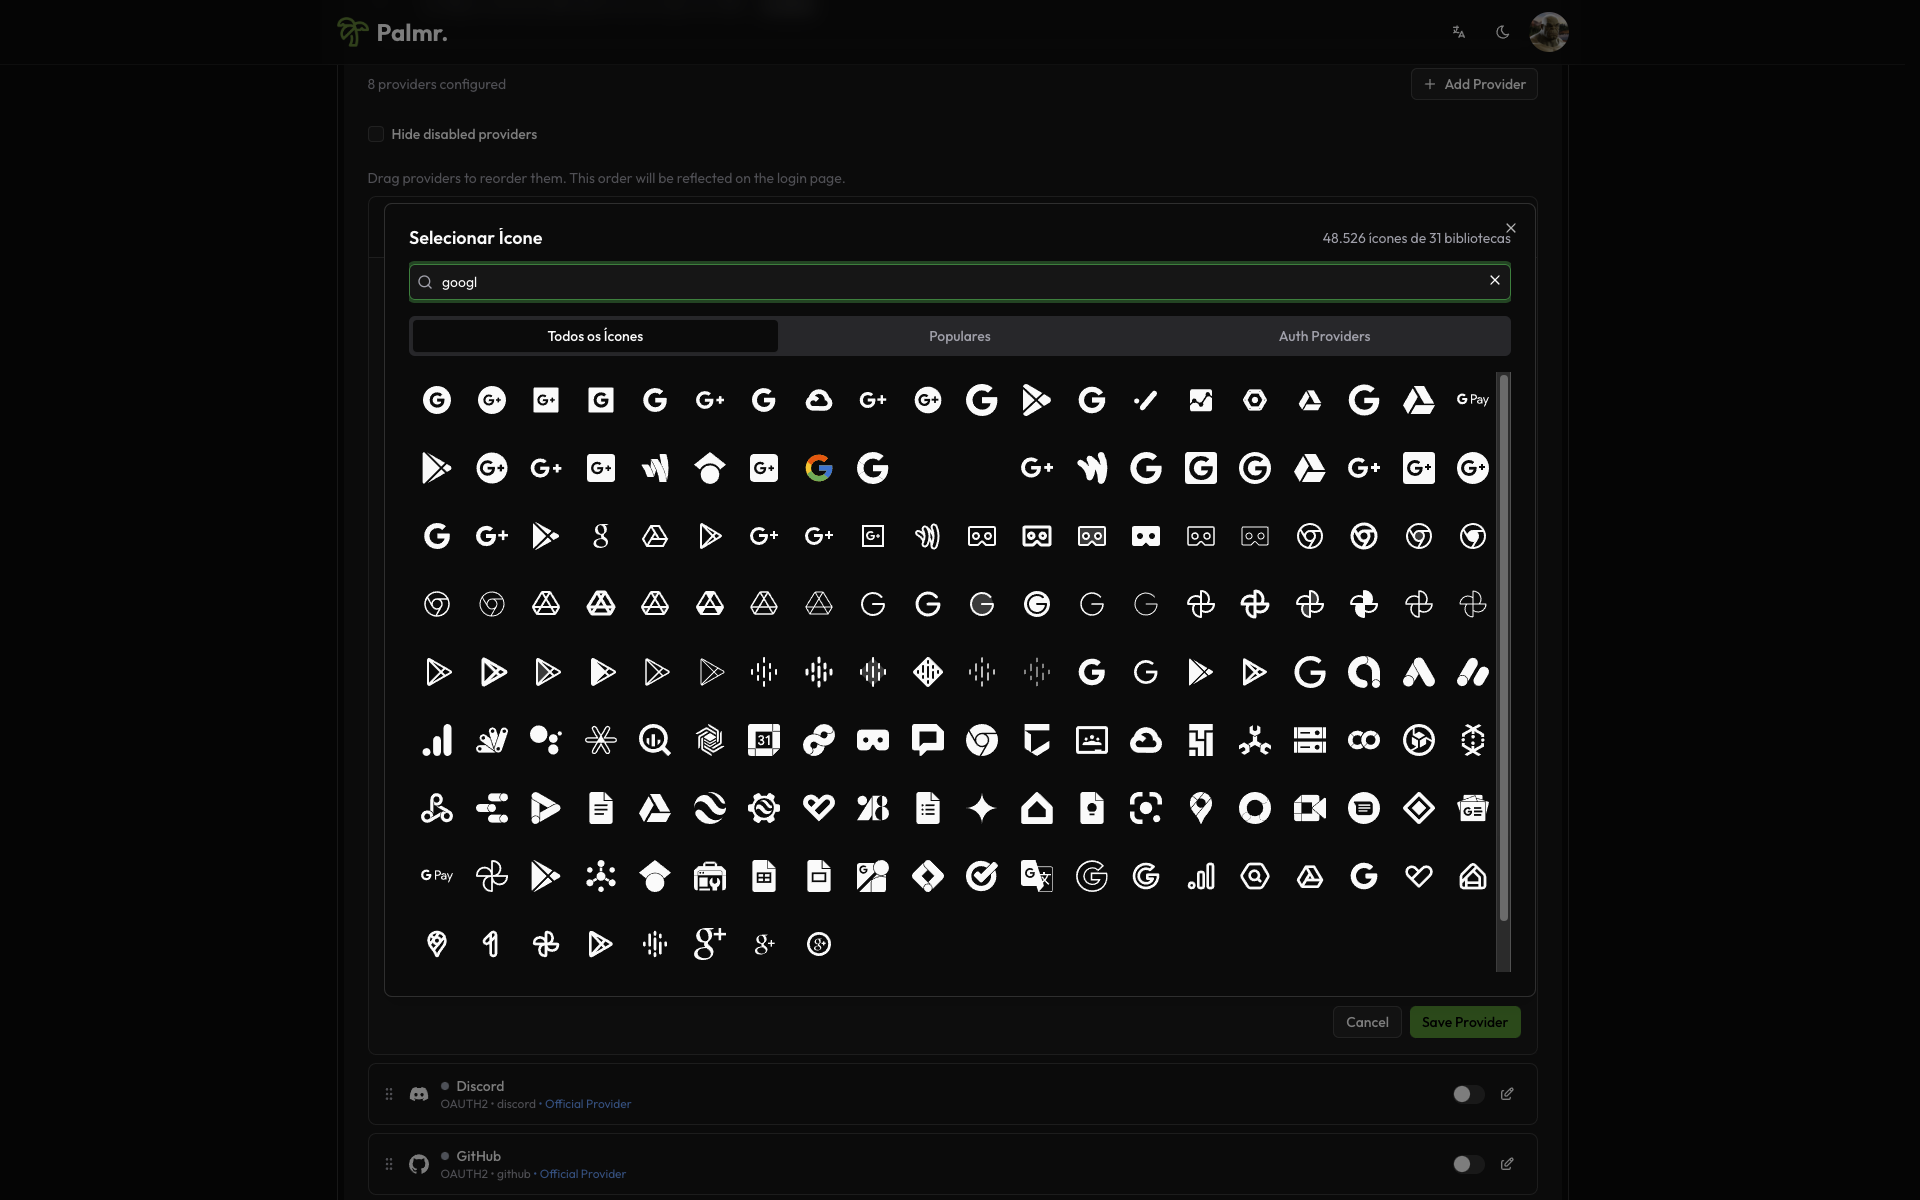Select the Google Sheets table document icon

[x=764, y=876]
